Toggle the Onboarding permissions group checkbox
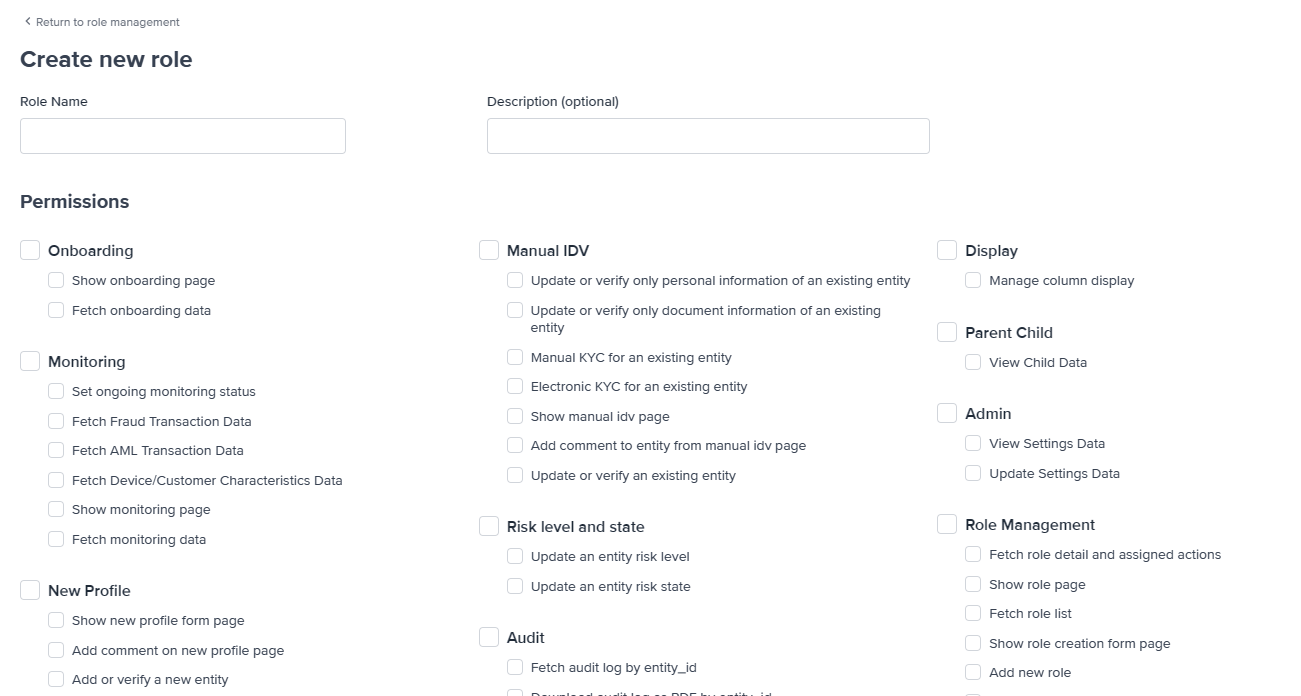Viewport: 1301px width, 696px height. [30, 250]
